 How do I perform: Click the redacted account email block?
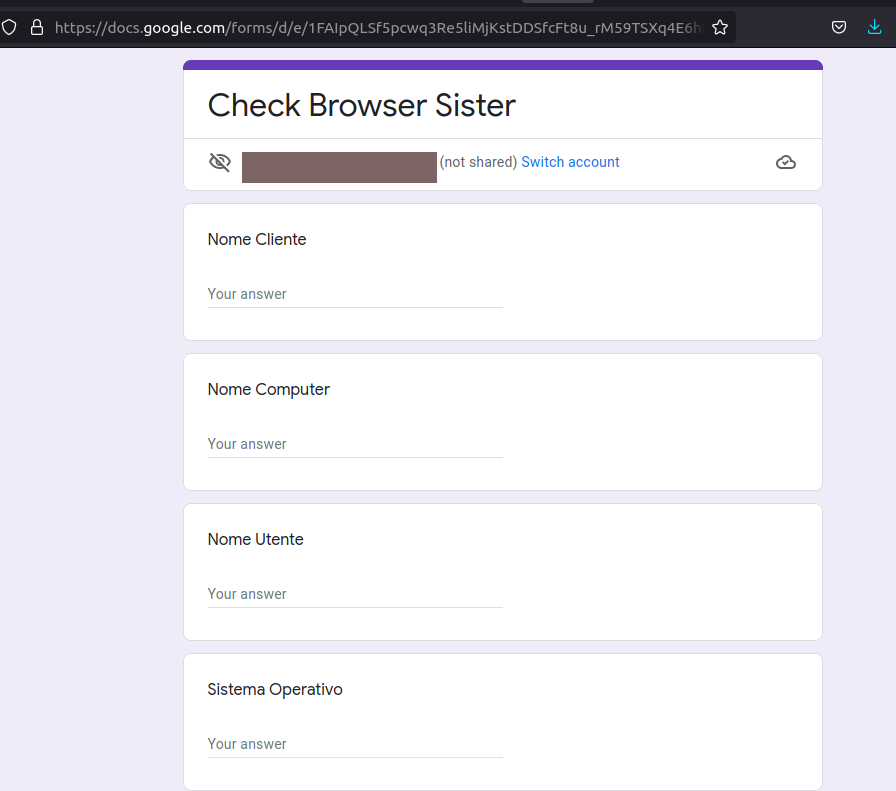[x=339, y=167]
